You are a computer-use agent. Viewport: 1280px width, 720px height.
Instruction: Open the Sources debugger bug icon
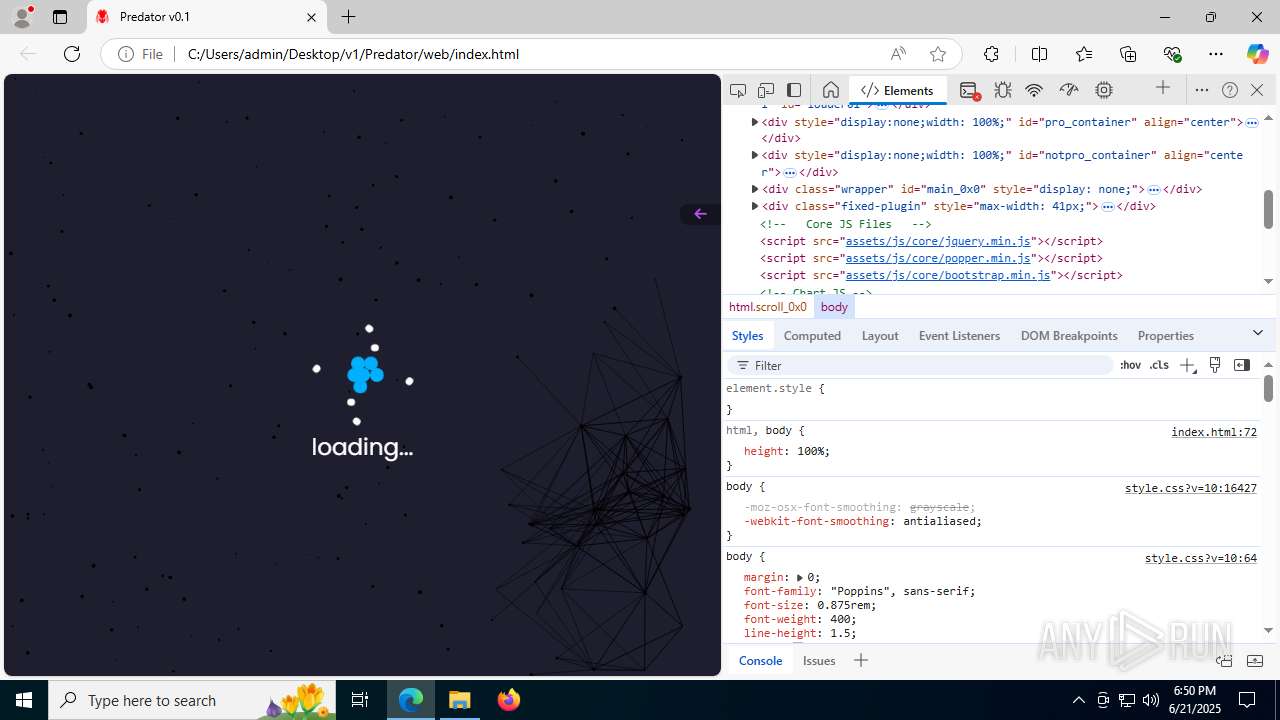click(x=1003, y=90)
